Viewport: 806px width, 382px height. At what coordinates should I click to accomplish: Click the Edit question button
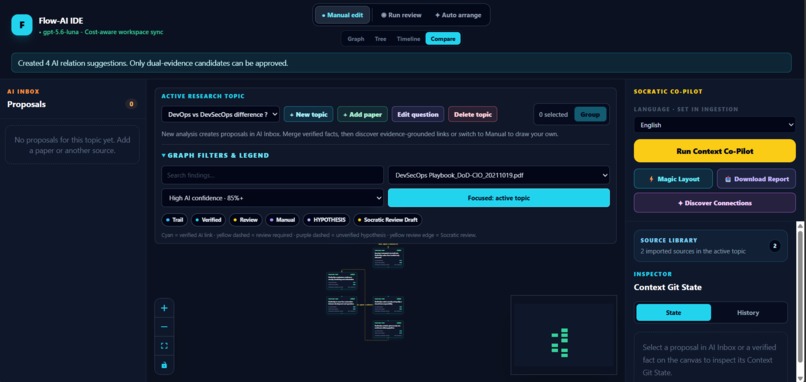pos(418,115)
